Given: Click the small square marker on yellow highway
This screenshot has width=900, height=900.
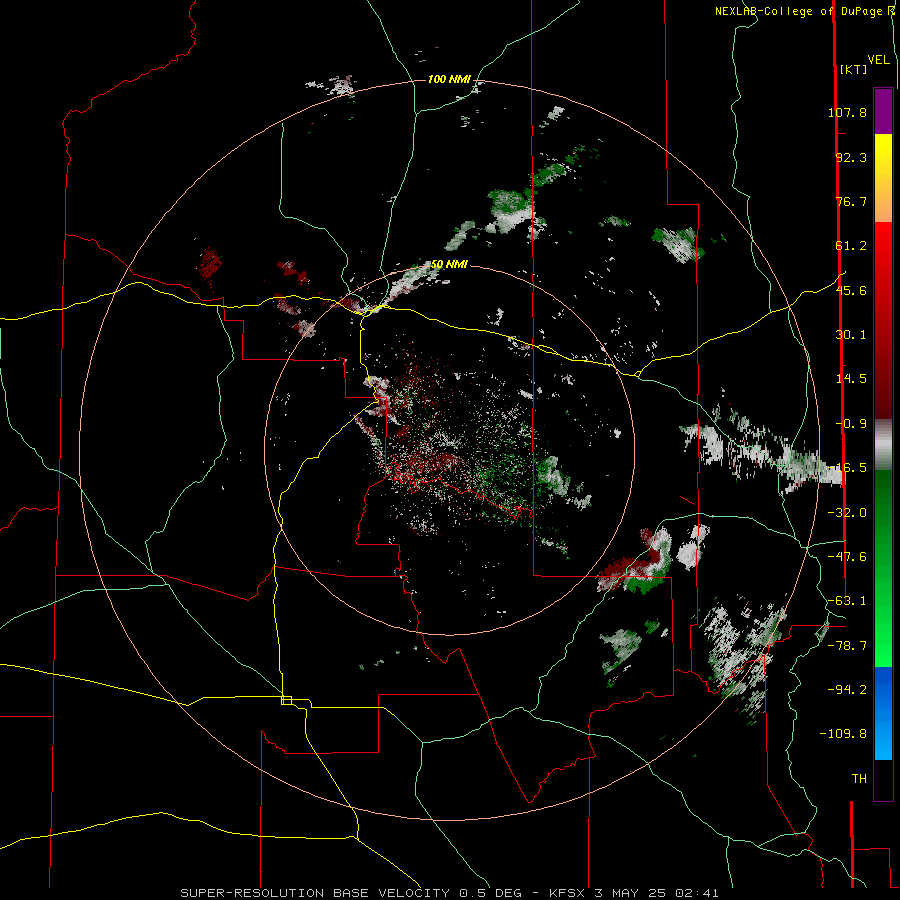Looking at the screenshot, I should [286, 700].
